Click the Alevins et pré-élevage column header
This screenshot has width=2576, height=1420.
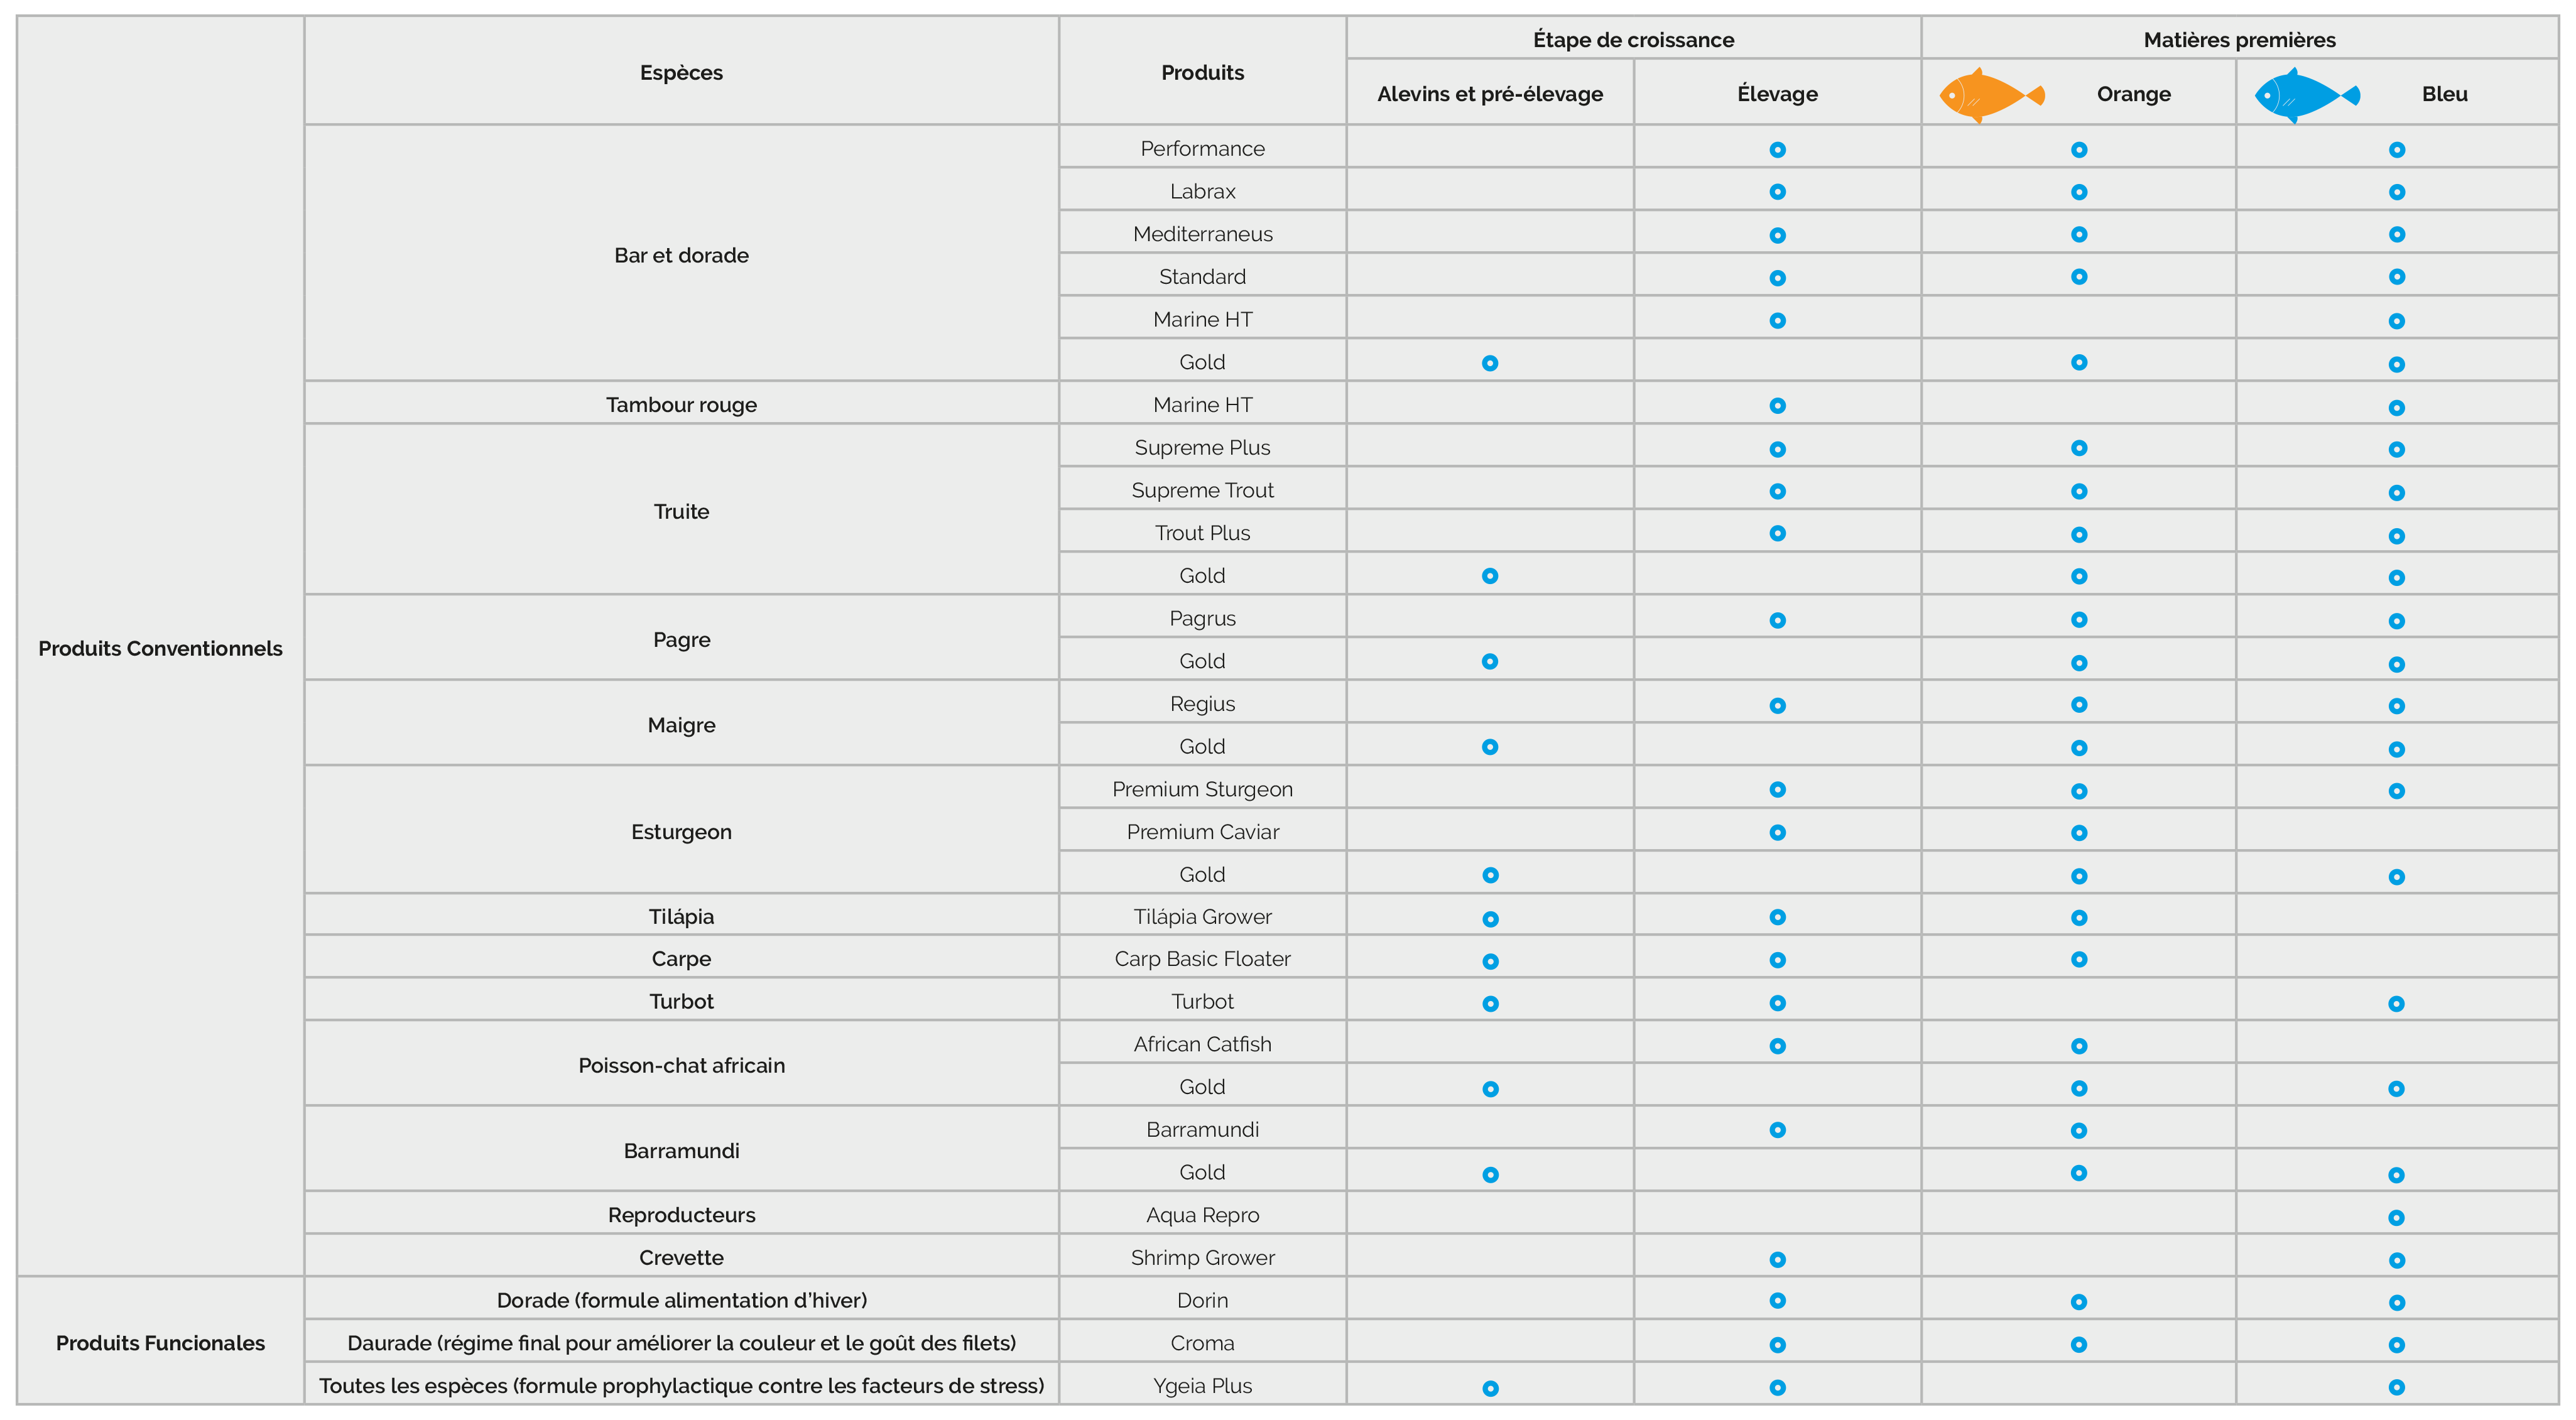(1489, 94)
